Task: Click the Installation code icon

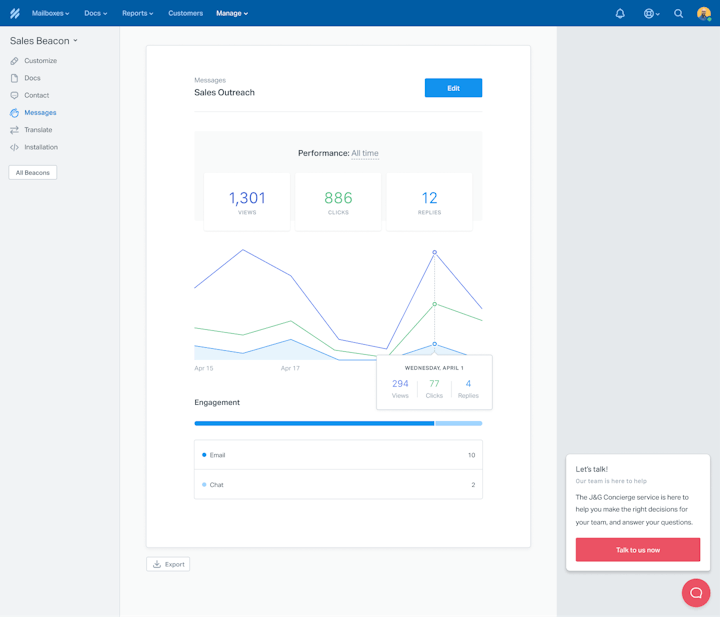Action: pyautogui.click(x=14, y=147)
